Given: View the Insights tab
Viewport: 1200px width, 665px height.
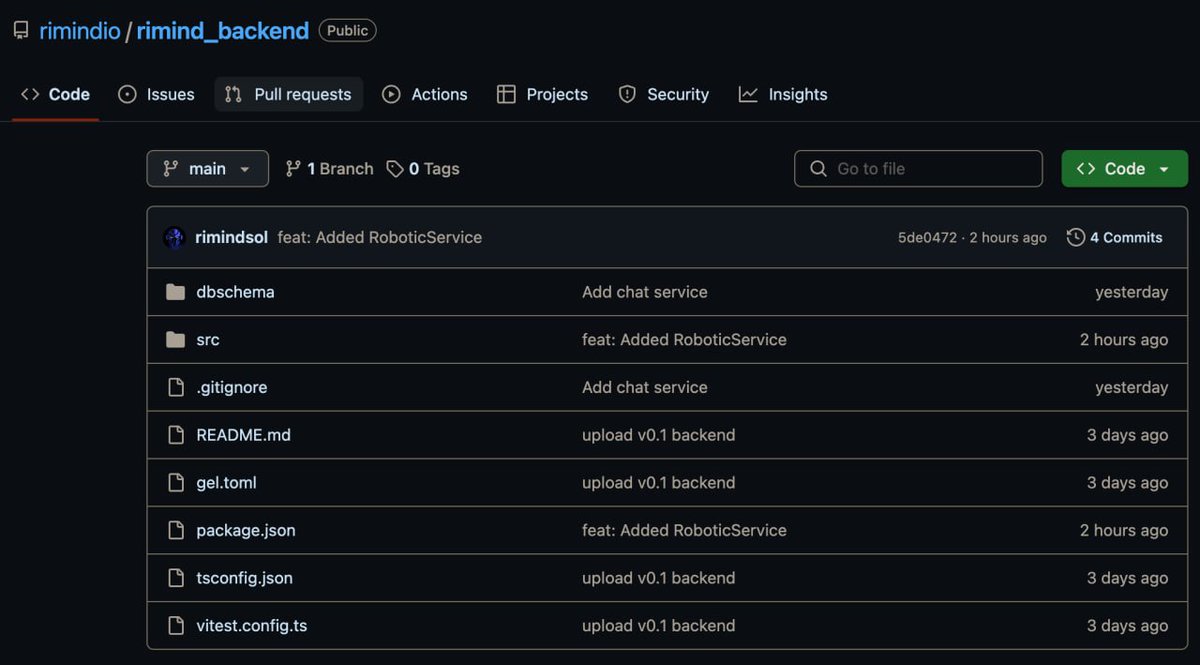Looking at the screenshot, I should click(x=783, y=94).
